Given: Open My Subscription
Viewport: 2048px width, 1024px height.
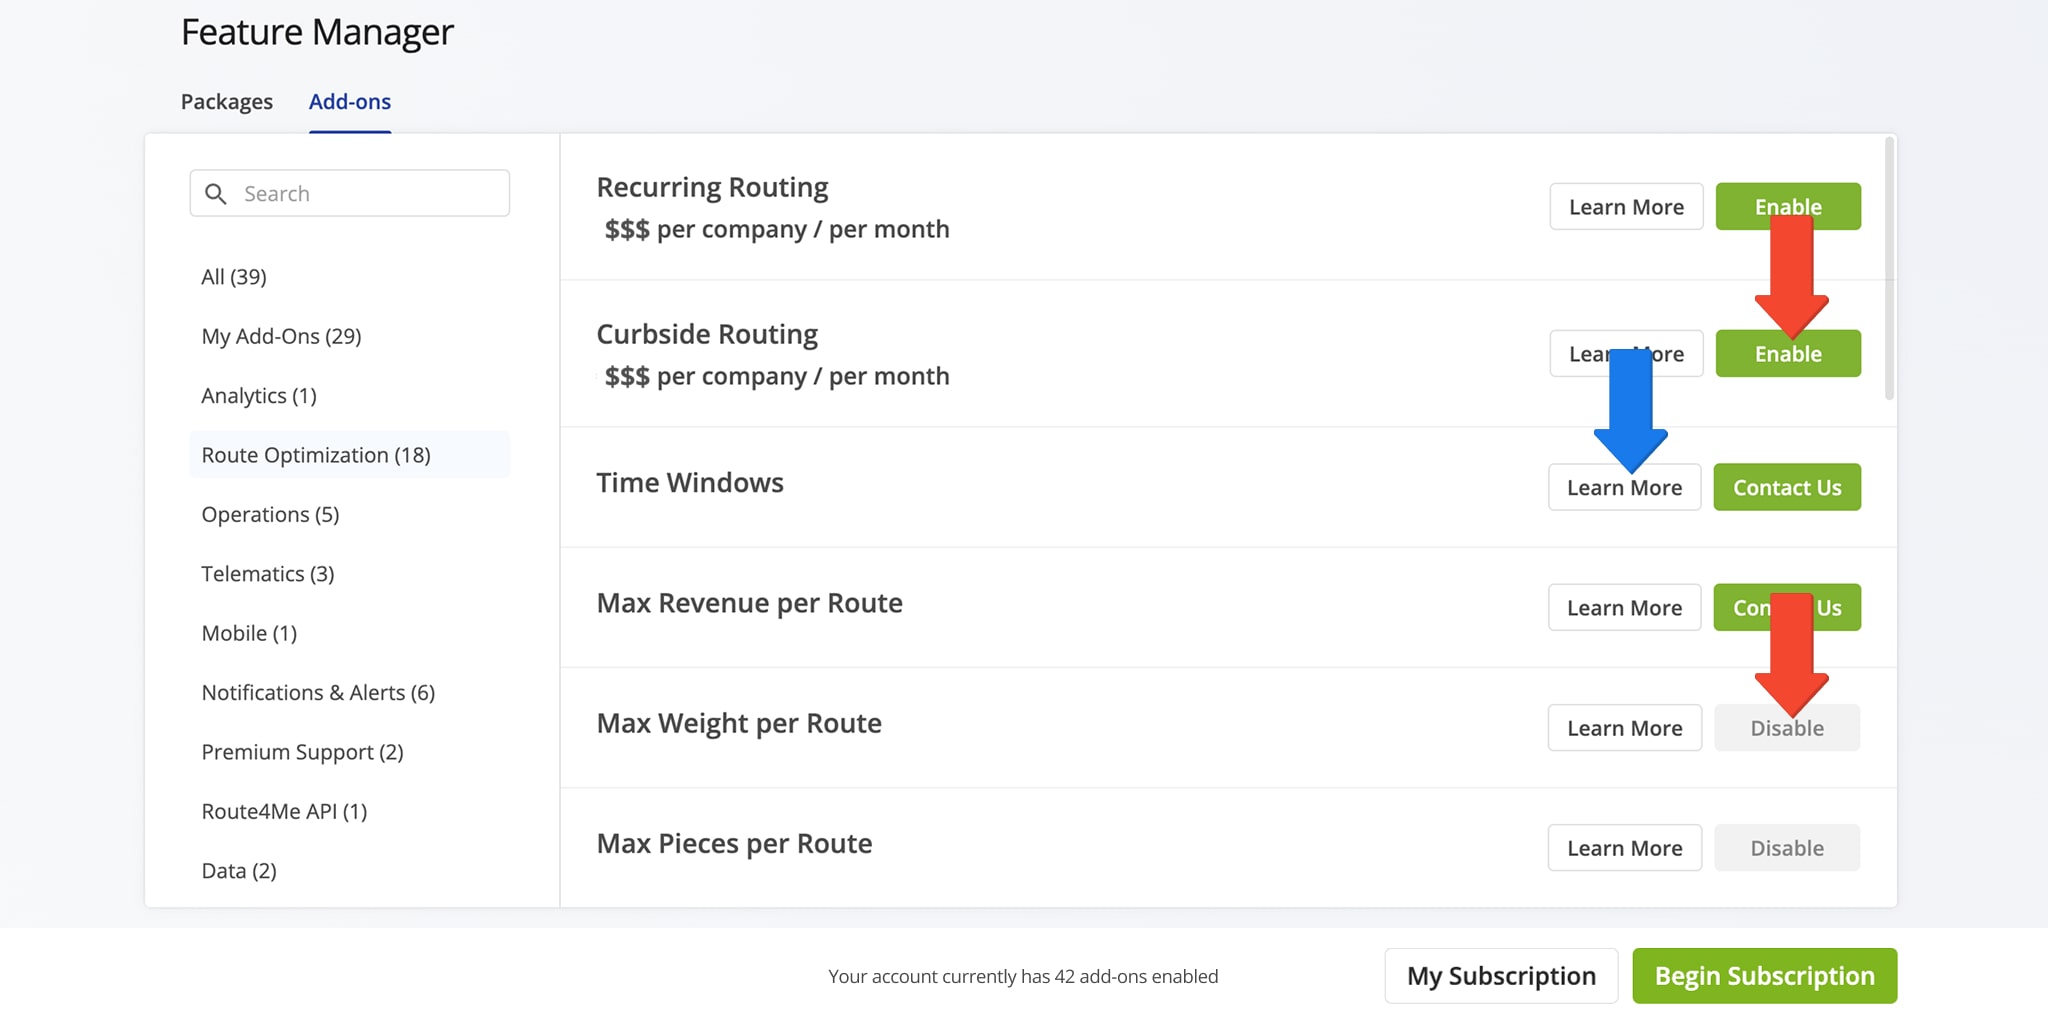Looking at the screenshot, I should pos(1500,976).
